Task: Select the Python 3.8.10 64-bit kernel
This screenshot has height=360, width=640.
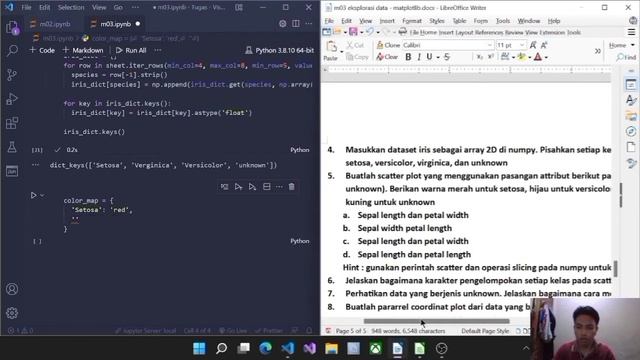Action: tap(280, 50)
